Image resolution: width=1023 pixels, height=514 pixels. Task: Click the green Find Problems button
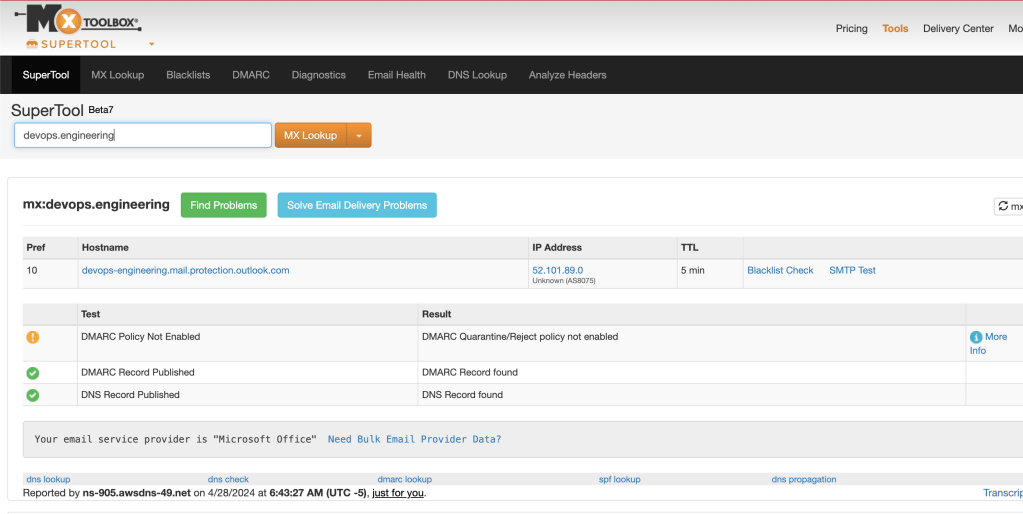pyautogui.click(x=224, y=205)
